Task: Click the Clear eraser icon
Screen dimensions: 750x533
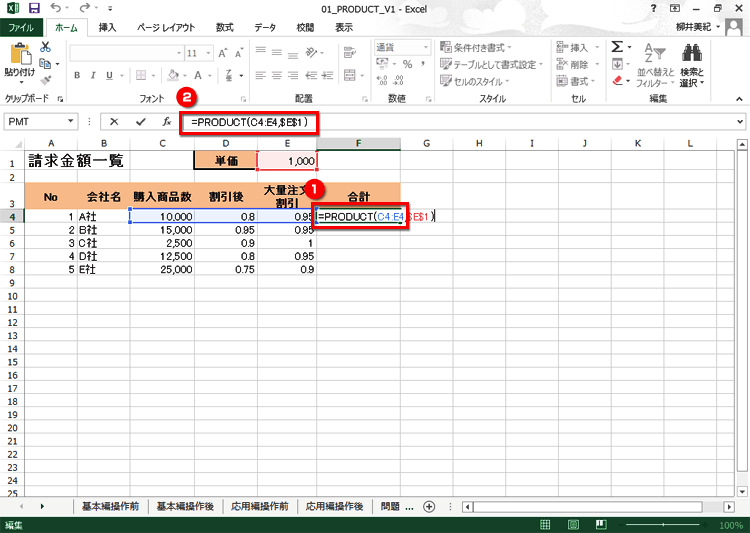Action: click(x=618, y=80)
